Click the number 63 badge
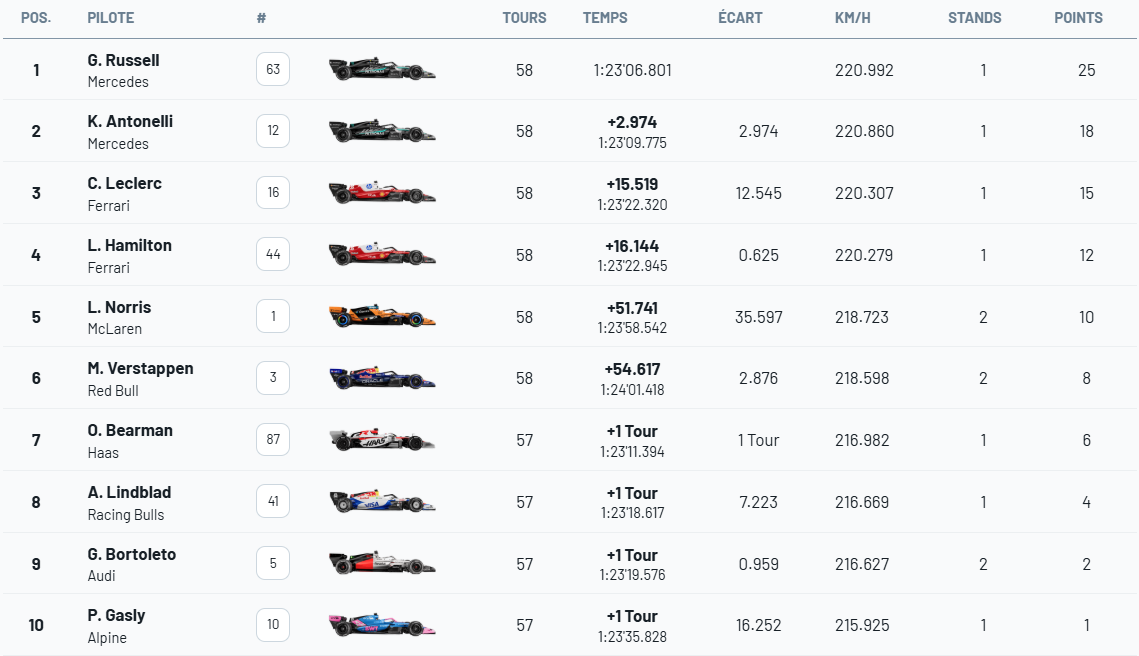The image size is (1139, 656). pos(273,70)
